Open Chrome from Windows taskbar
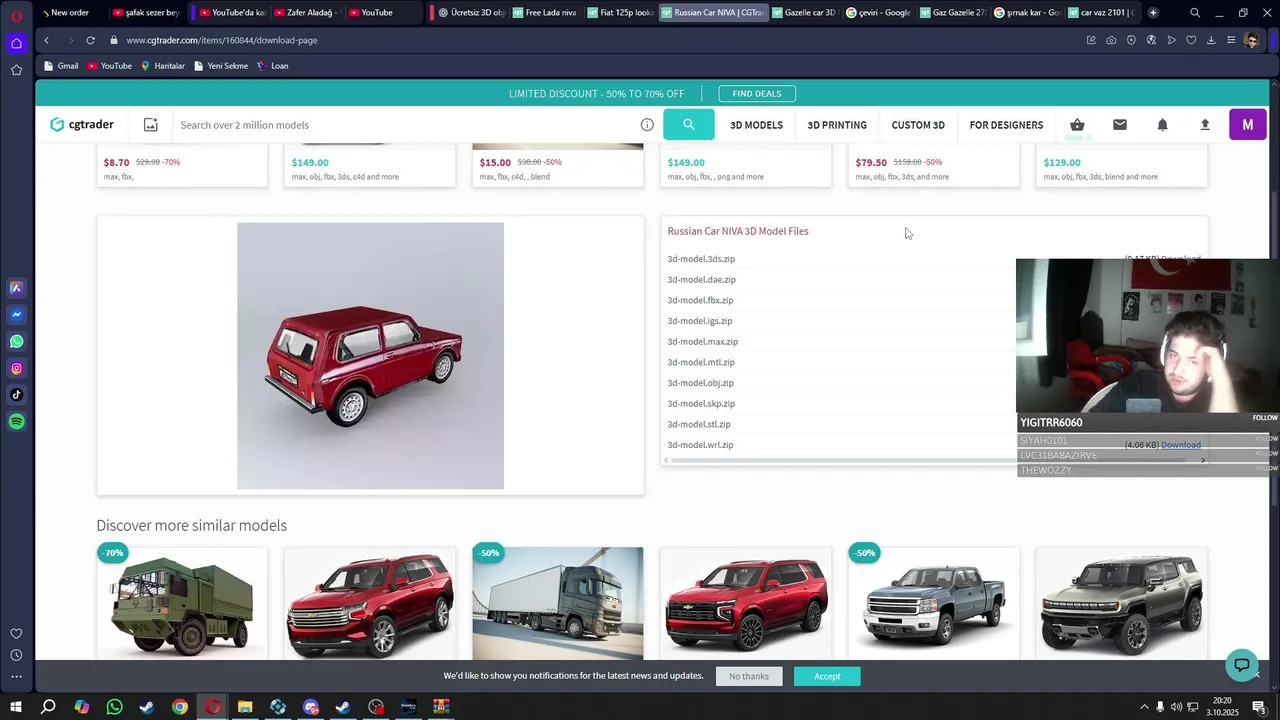 [x=180, y=707]
